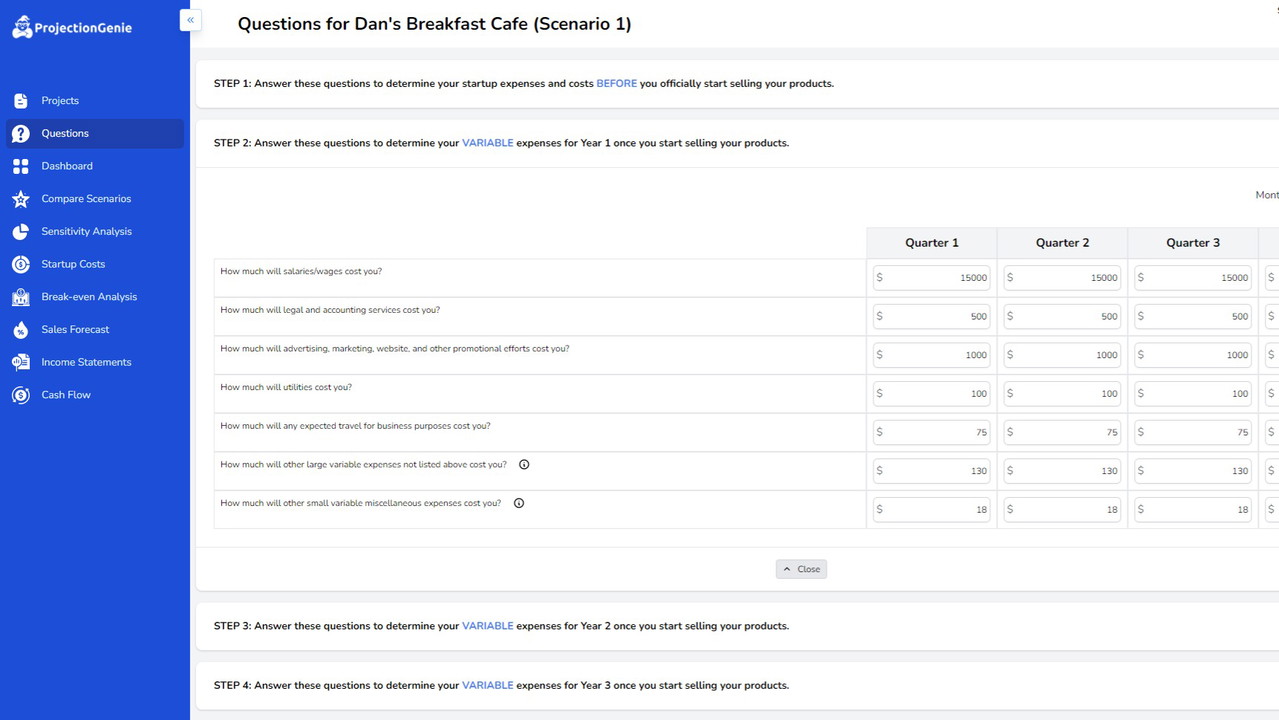Select the Dashboard grid icon

(x=21, y=166)
